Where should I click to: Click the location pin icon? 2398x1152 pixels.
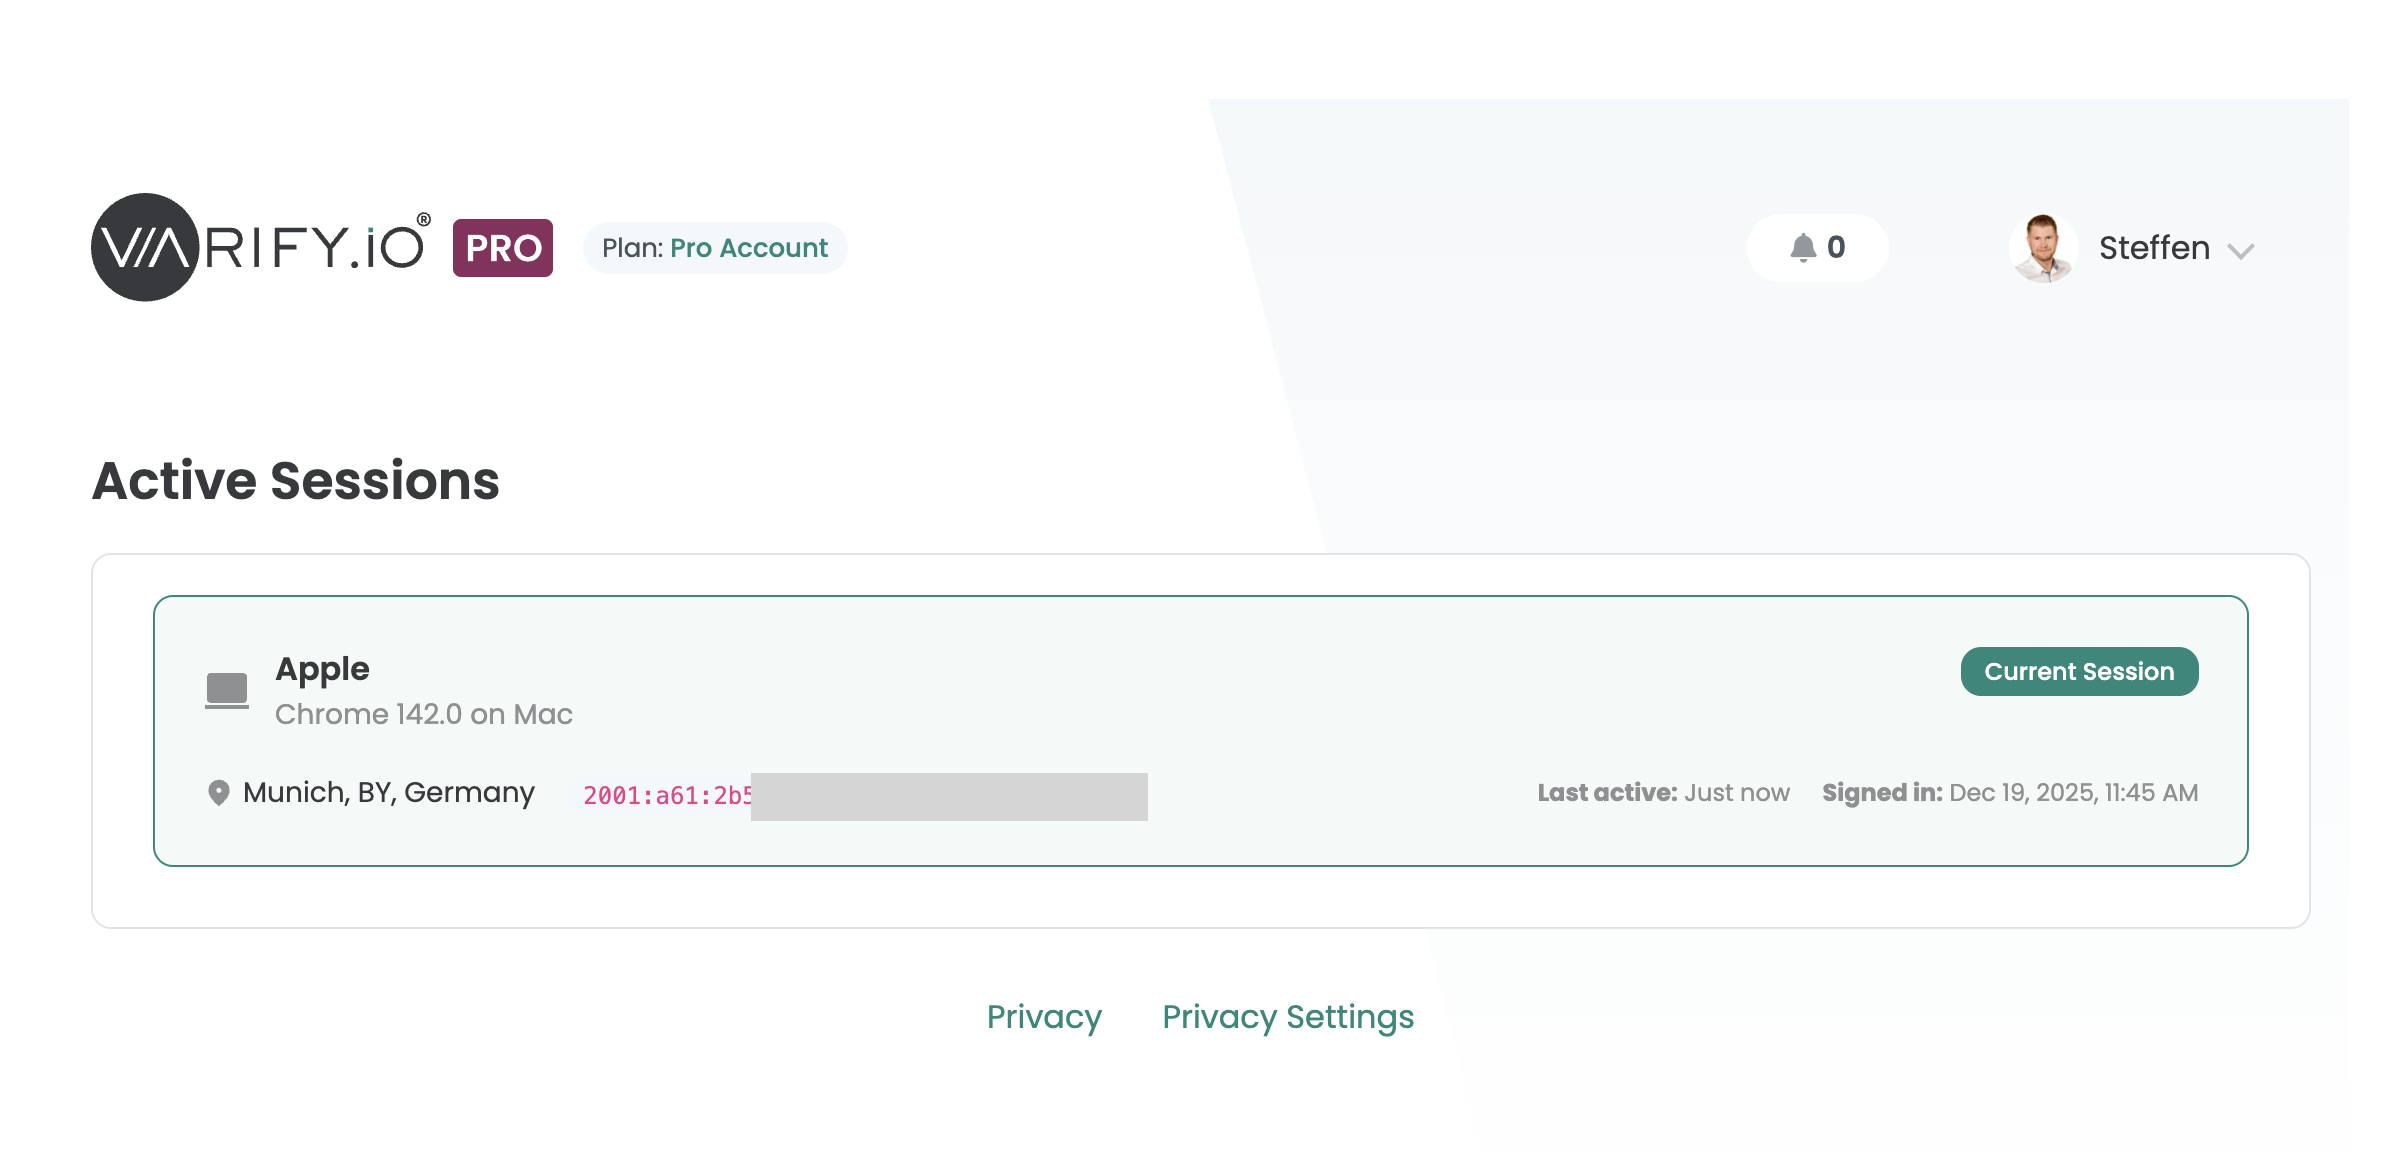[218, 793]
